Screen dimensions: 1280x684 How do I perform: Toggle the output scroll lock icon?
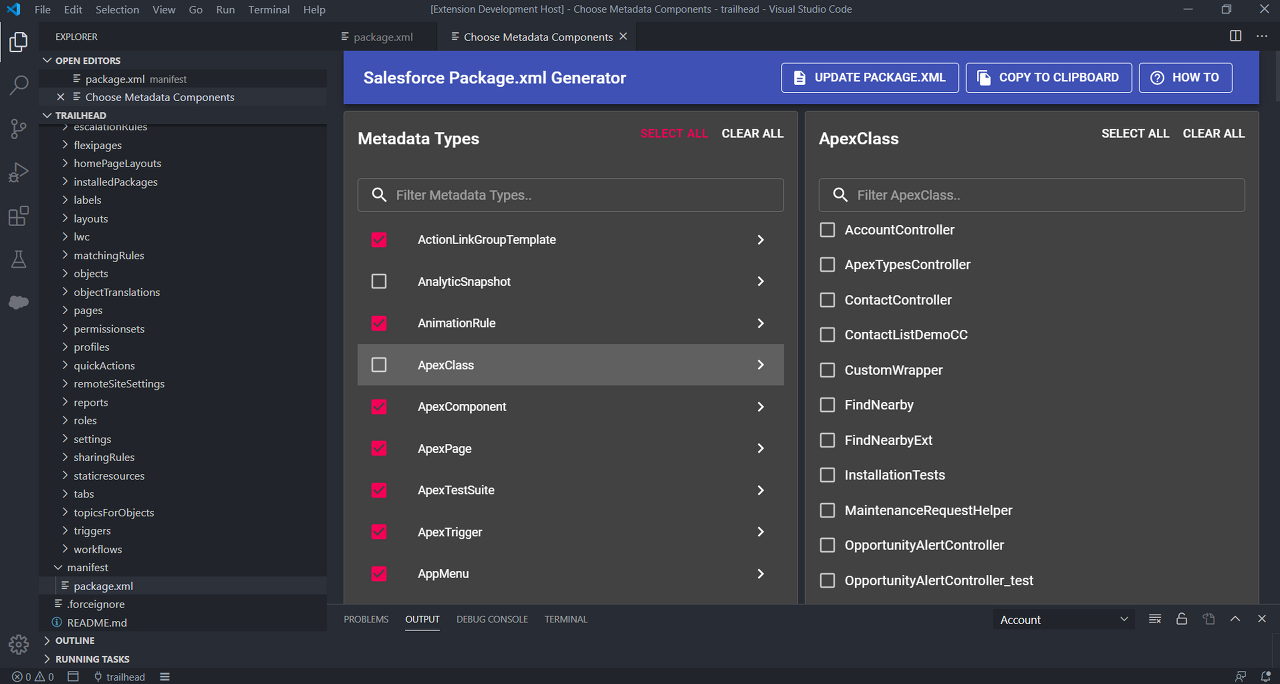coord(1181,619)
